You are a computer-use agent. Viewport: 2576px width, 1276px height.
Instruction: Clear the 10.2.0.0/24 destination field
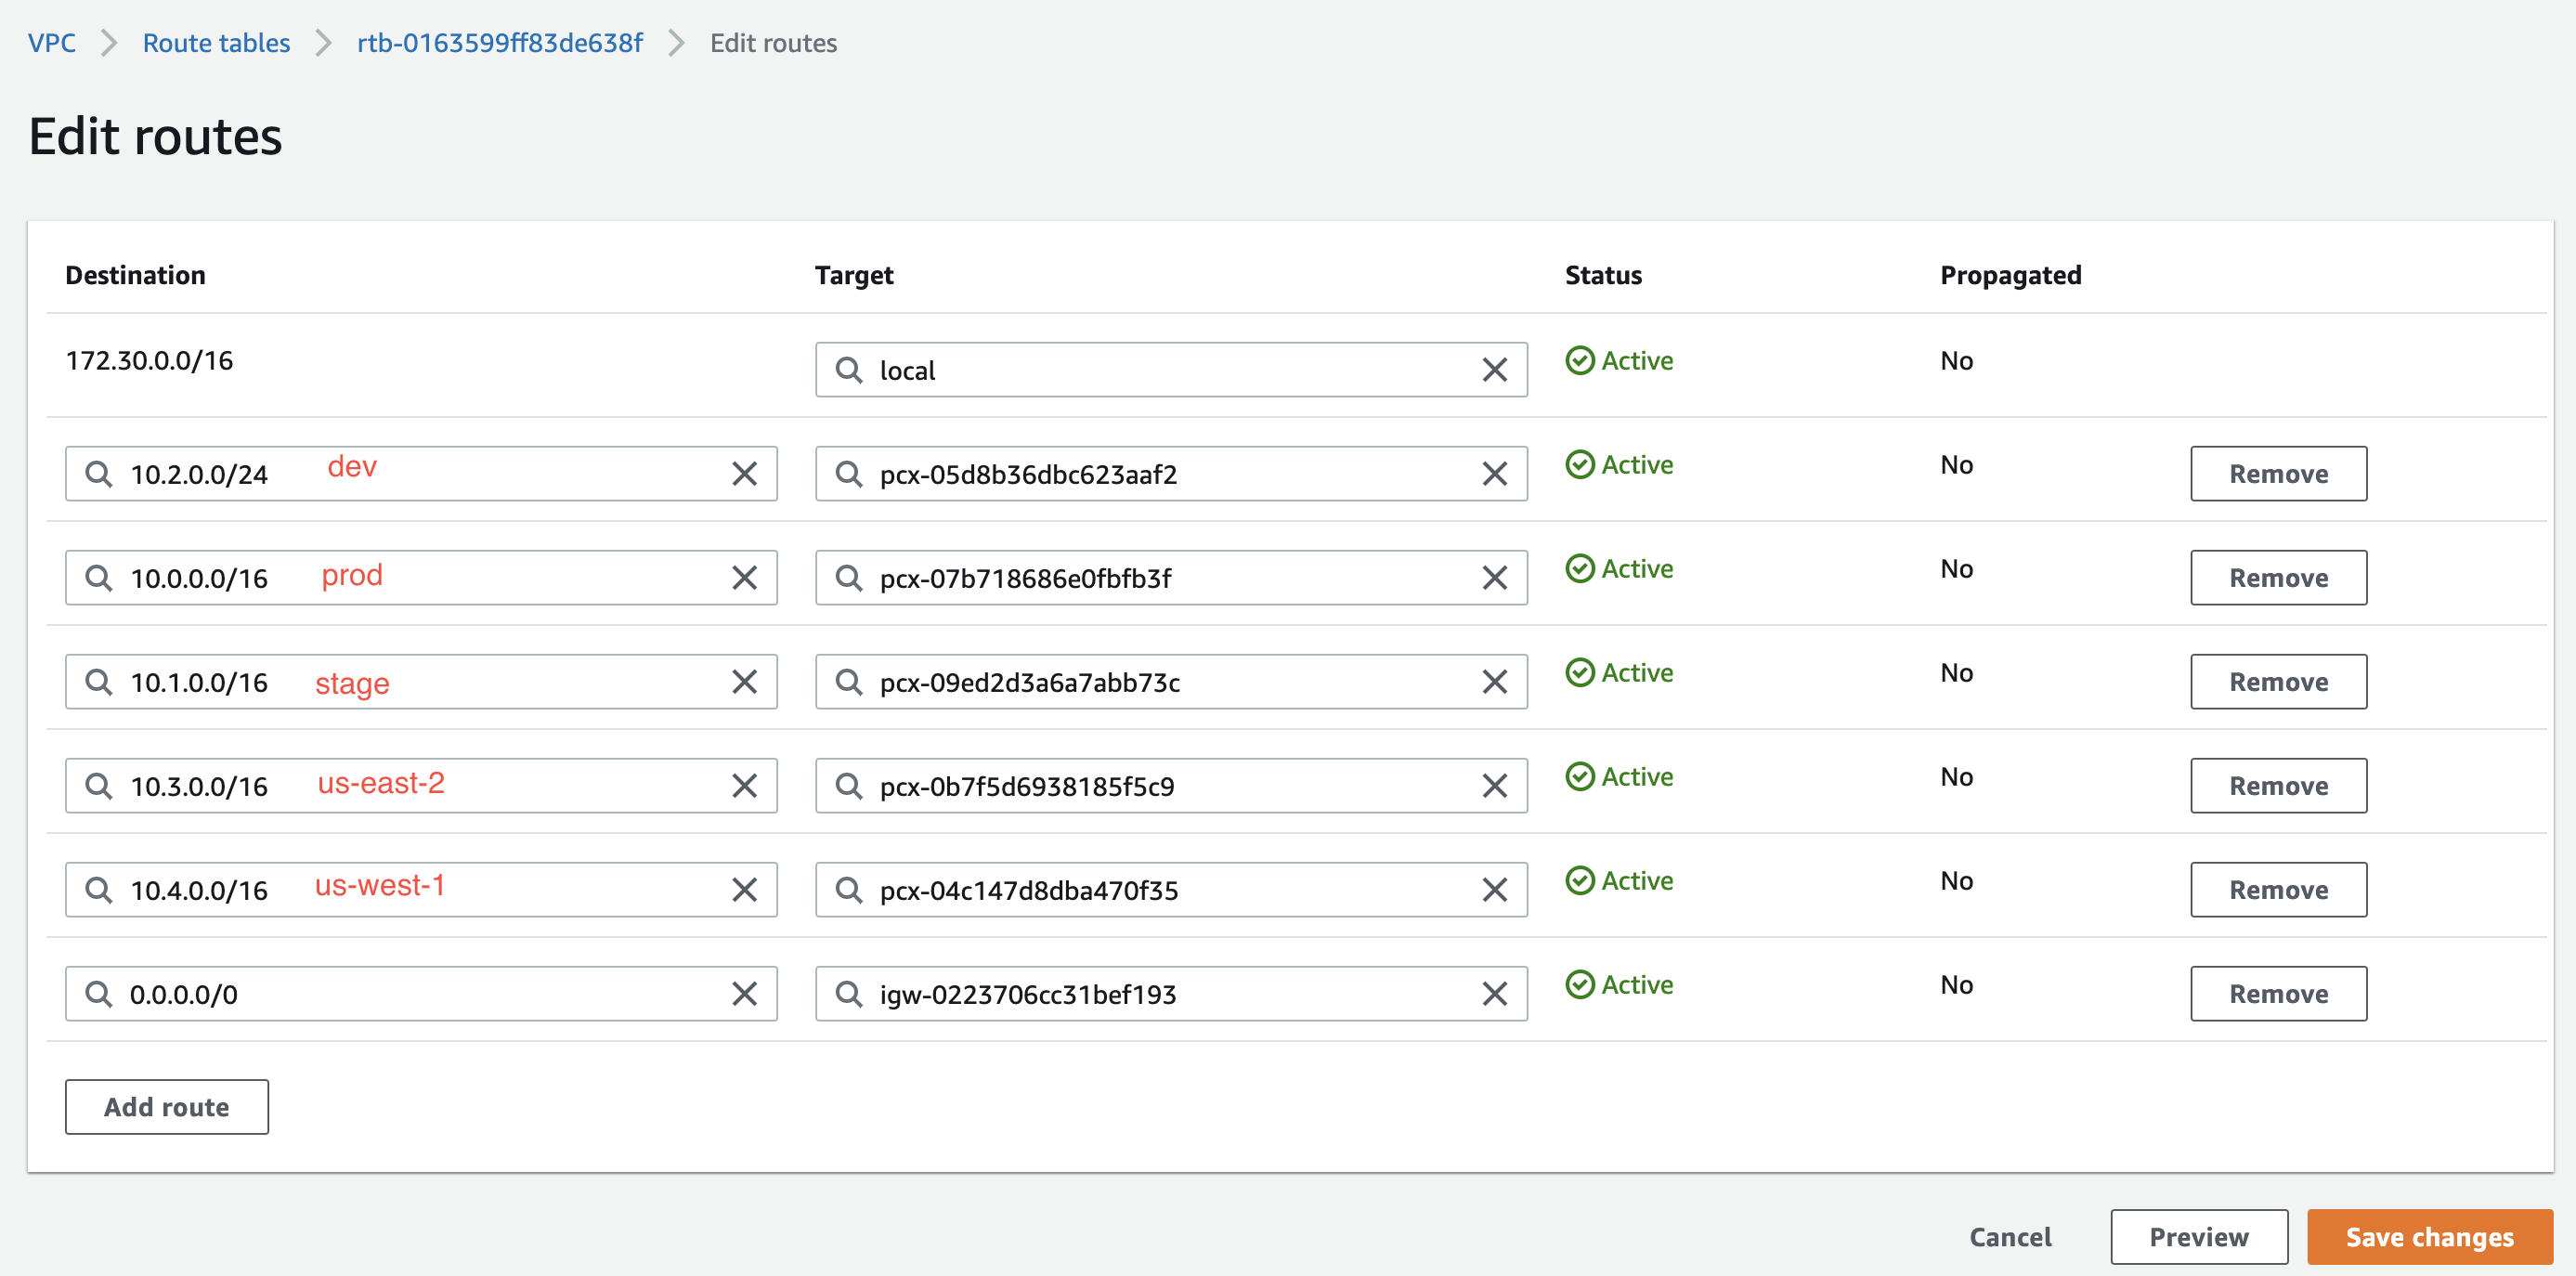pyautogui.click(x=744, y=474)
